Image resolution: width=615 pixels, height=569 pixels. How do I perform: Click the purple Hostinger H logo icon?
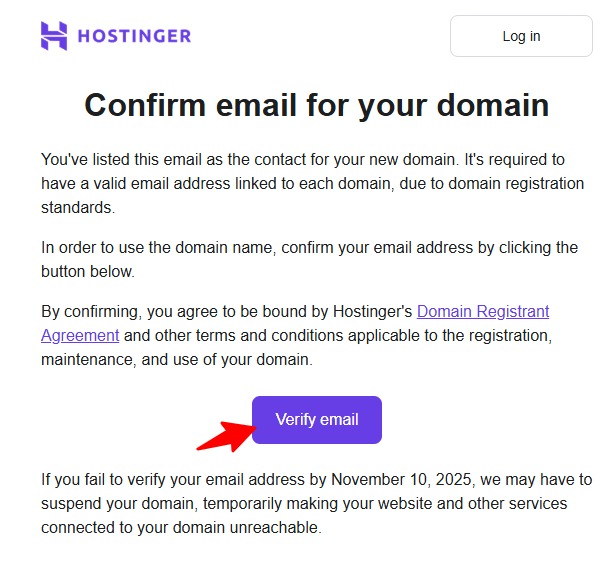[54, 36]
